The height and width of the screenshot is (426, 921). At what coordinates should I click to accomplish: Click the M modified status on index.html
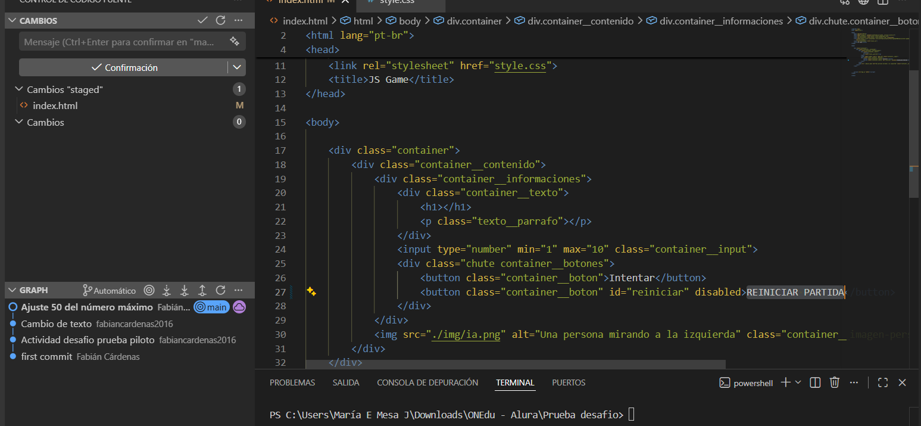(x=239, y=106)
